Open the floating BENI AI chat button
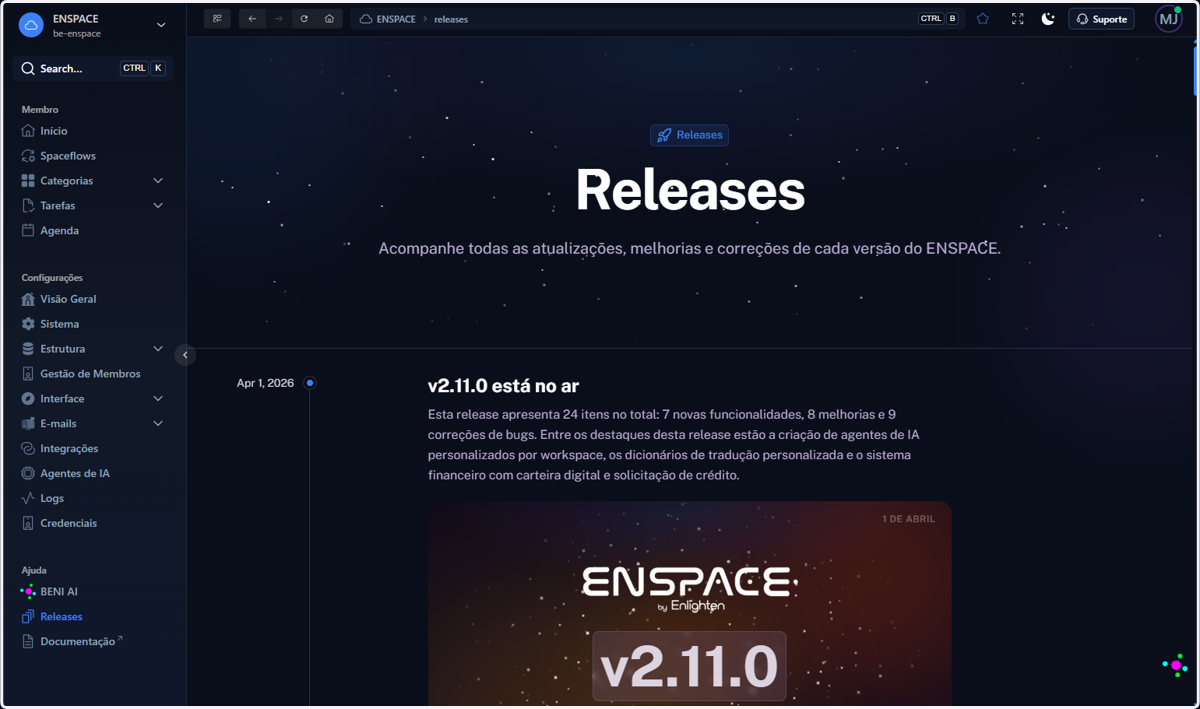This screenshot has width=1200, height=709. point(1176,665)
